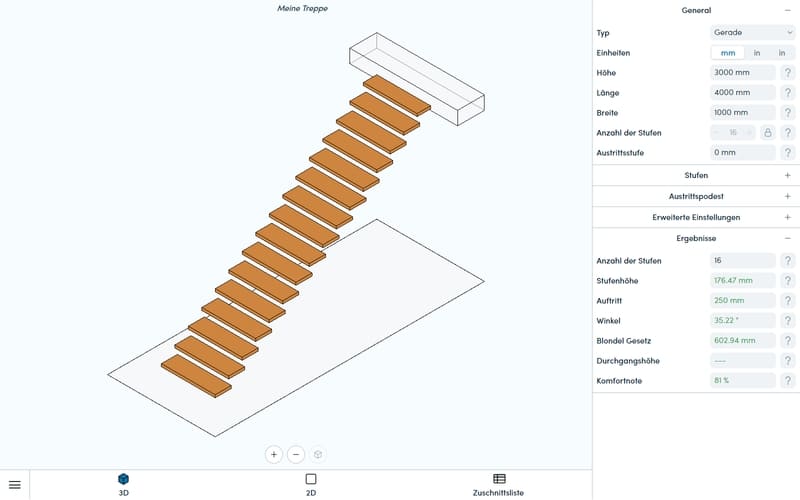The image size is (800, 500).
Task: Zoom out with the minus button
Action: click(296, 454)
